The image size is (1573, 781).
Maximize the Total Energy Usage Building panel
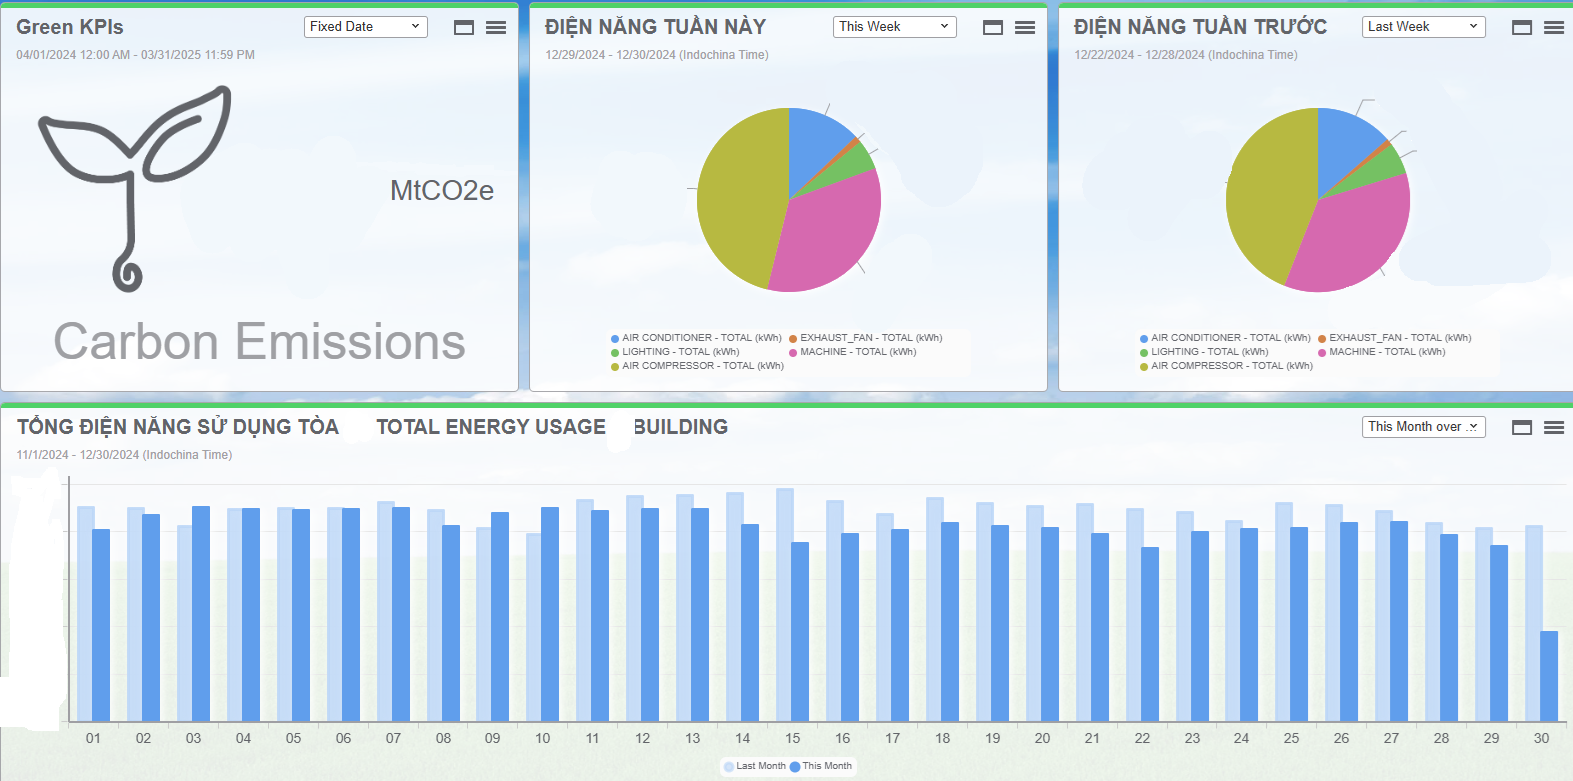pyautogui.click(x=1522, y=428)
